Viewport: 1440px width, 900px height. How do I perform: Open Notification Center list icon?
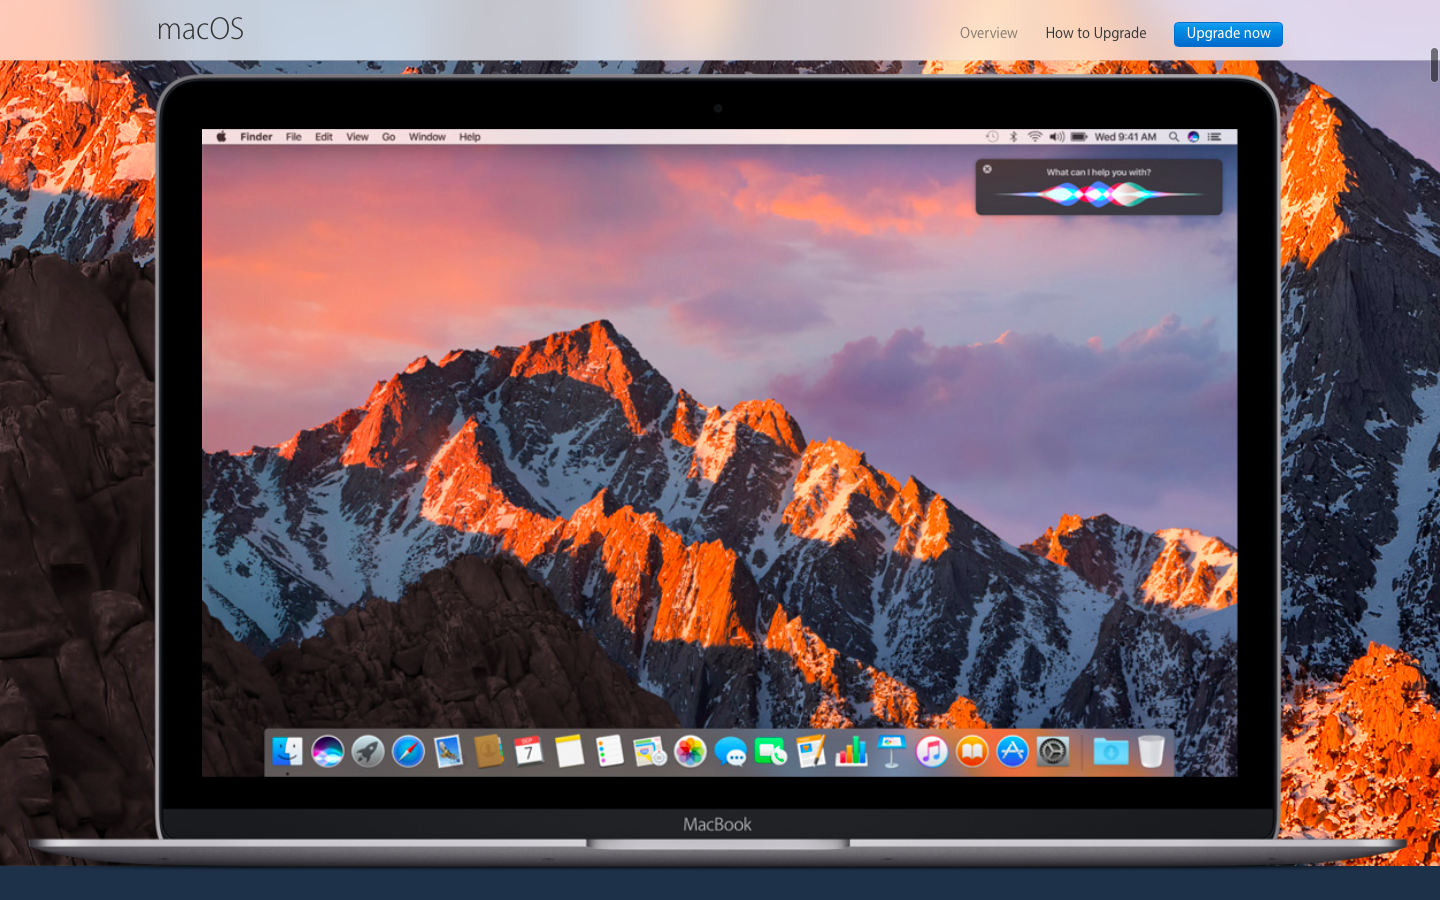(1214, 137)
